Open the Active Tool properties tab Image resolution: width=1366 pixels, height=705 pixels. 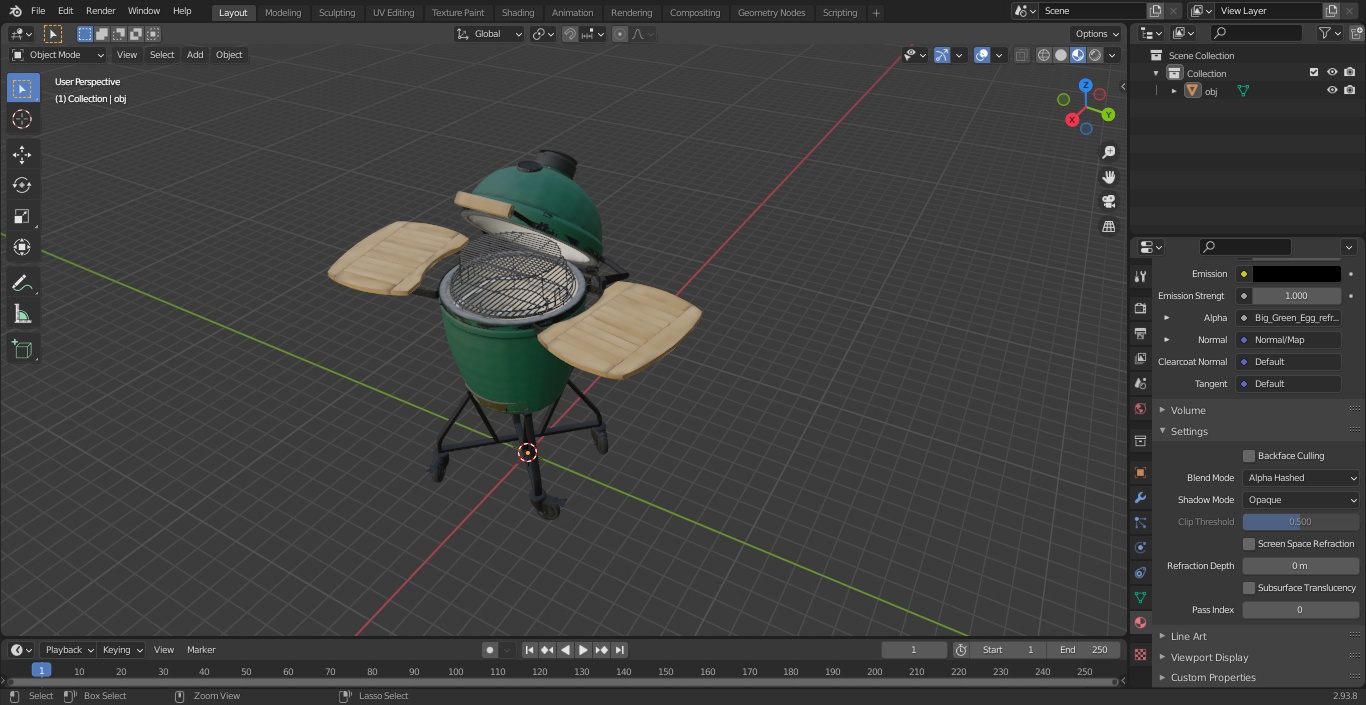coord(1140,276)
